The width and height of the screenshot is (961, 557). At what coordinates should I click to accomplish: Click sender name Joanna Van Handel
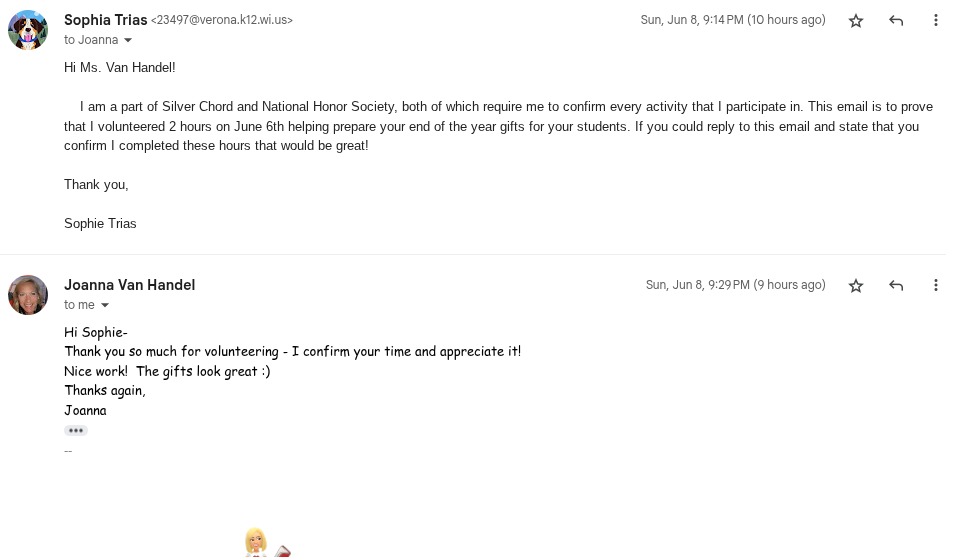(x=129, y=285)
